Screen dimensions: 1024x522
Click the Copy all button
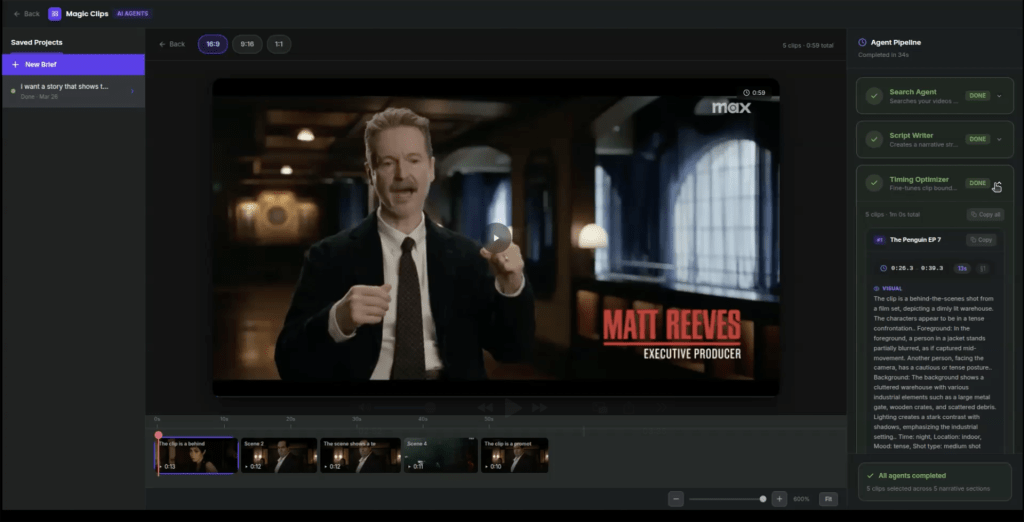[x=985, y=215]
